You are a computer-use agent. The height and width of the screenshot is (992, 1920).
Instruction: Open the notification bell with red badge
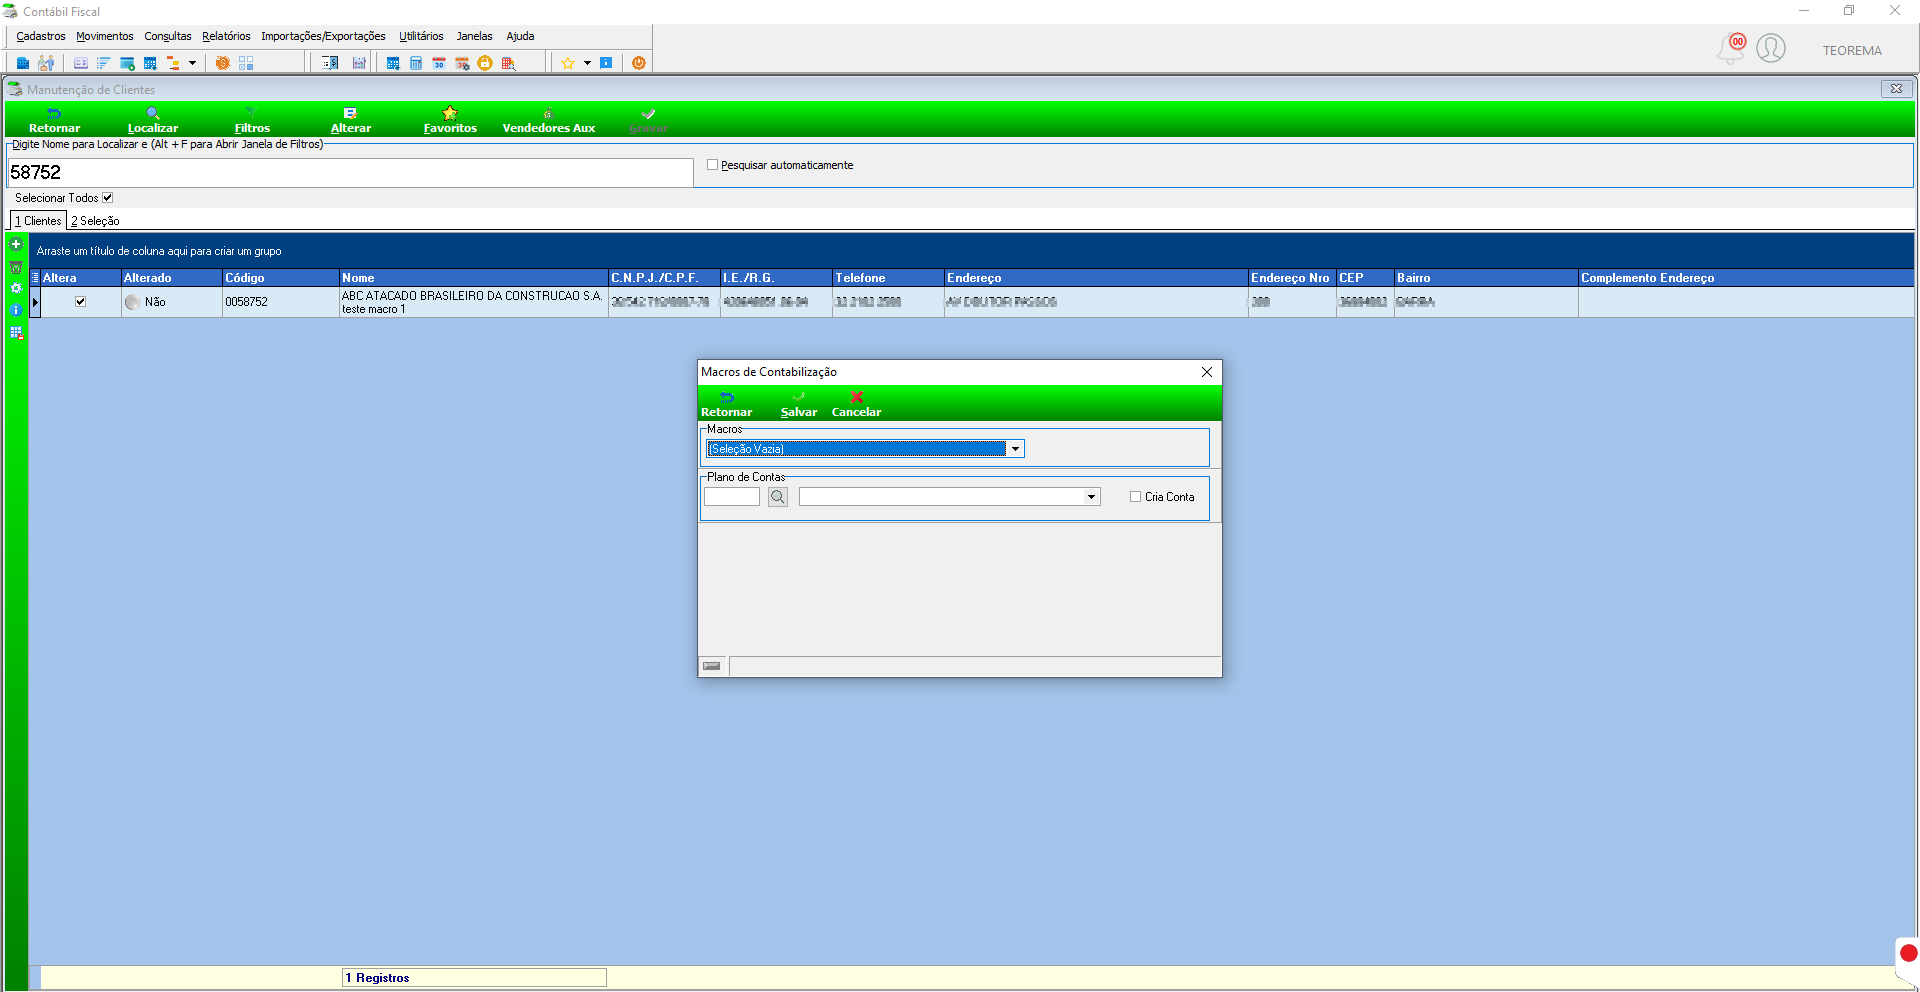click(1731, 48)
